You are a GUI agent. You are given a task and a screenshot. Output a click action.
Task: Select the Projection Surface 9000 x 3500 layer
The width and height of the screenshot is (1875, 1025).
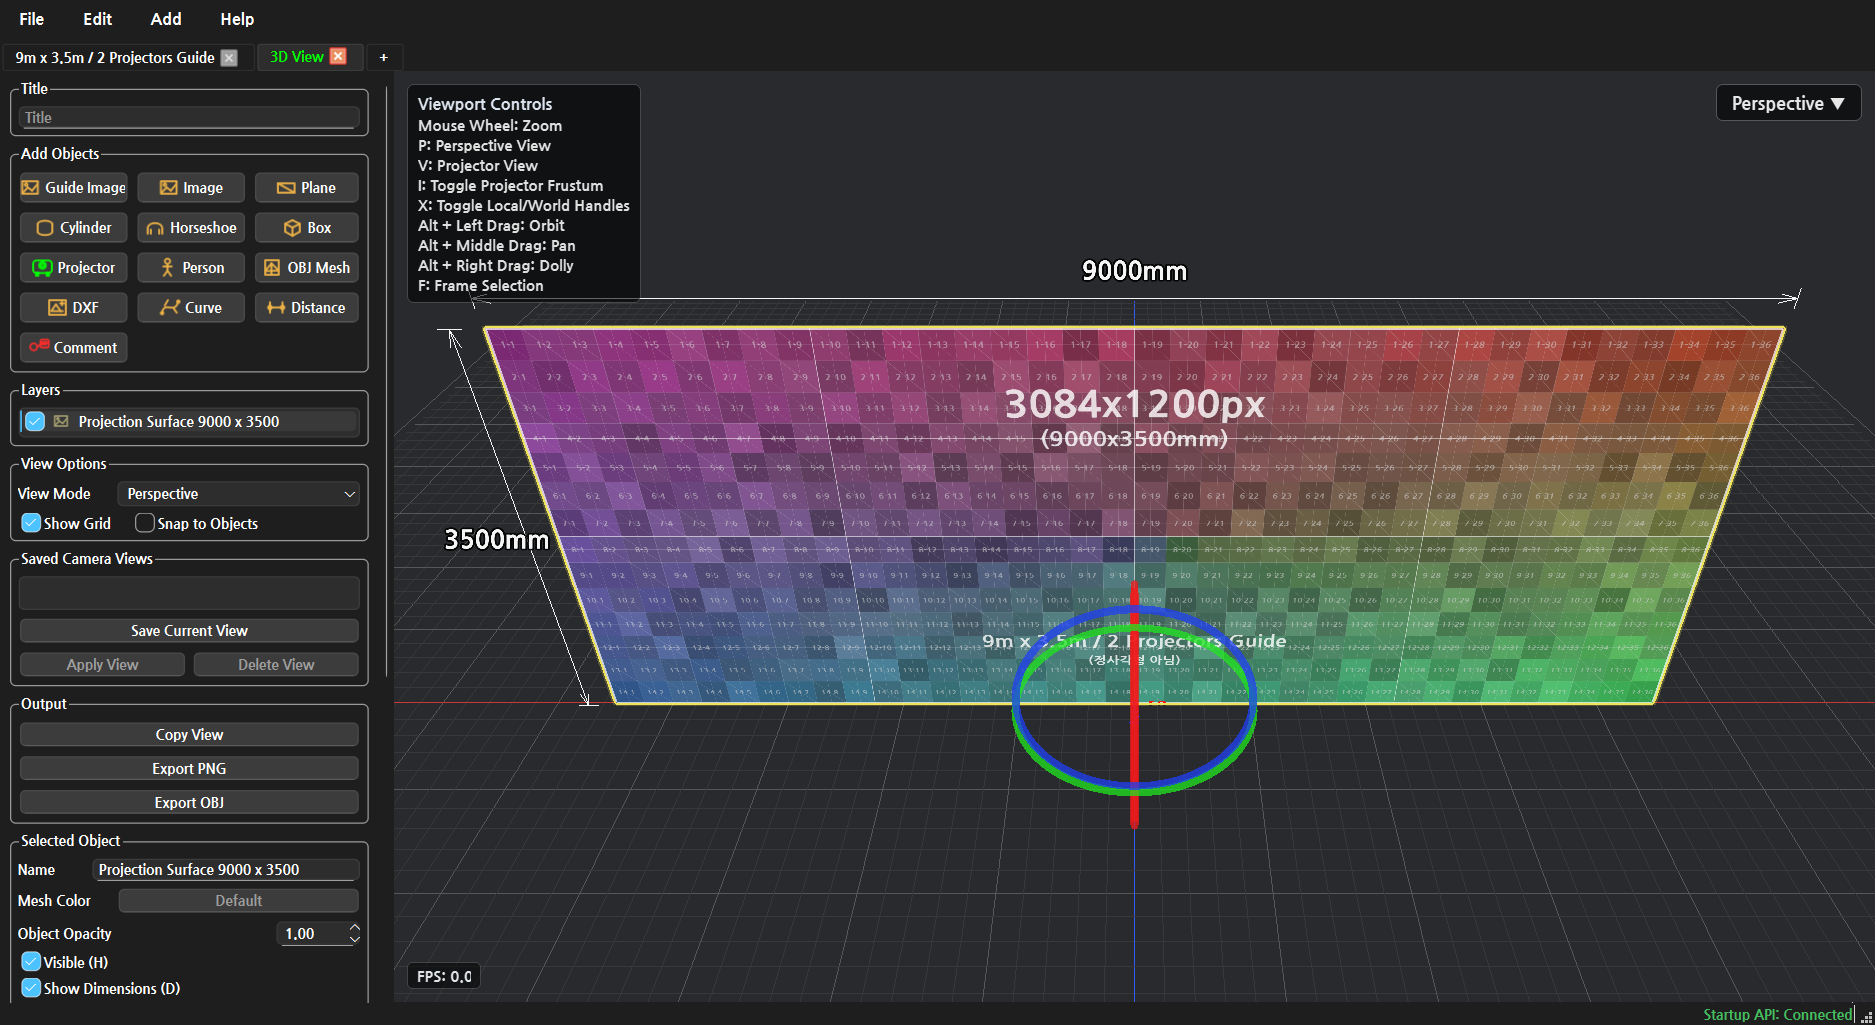click(x=189, y=422)
